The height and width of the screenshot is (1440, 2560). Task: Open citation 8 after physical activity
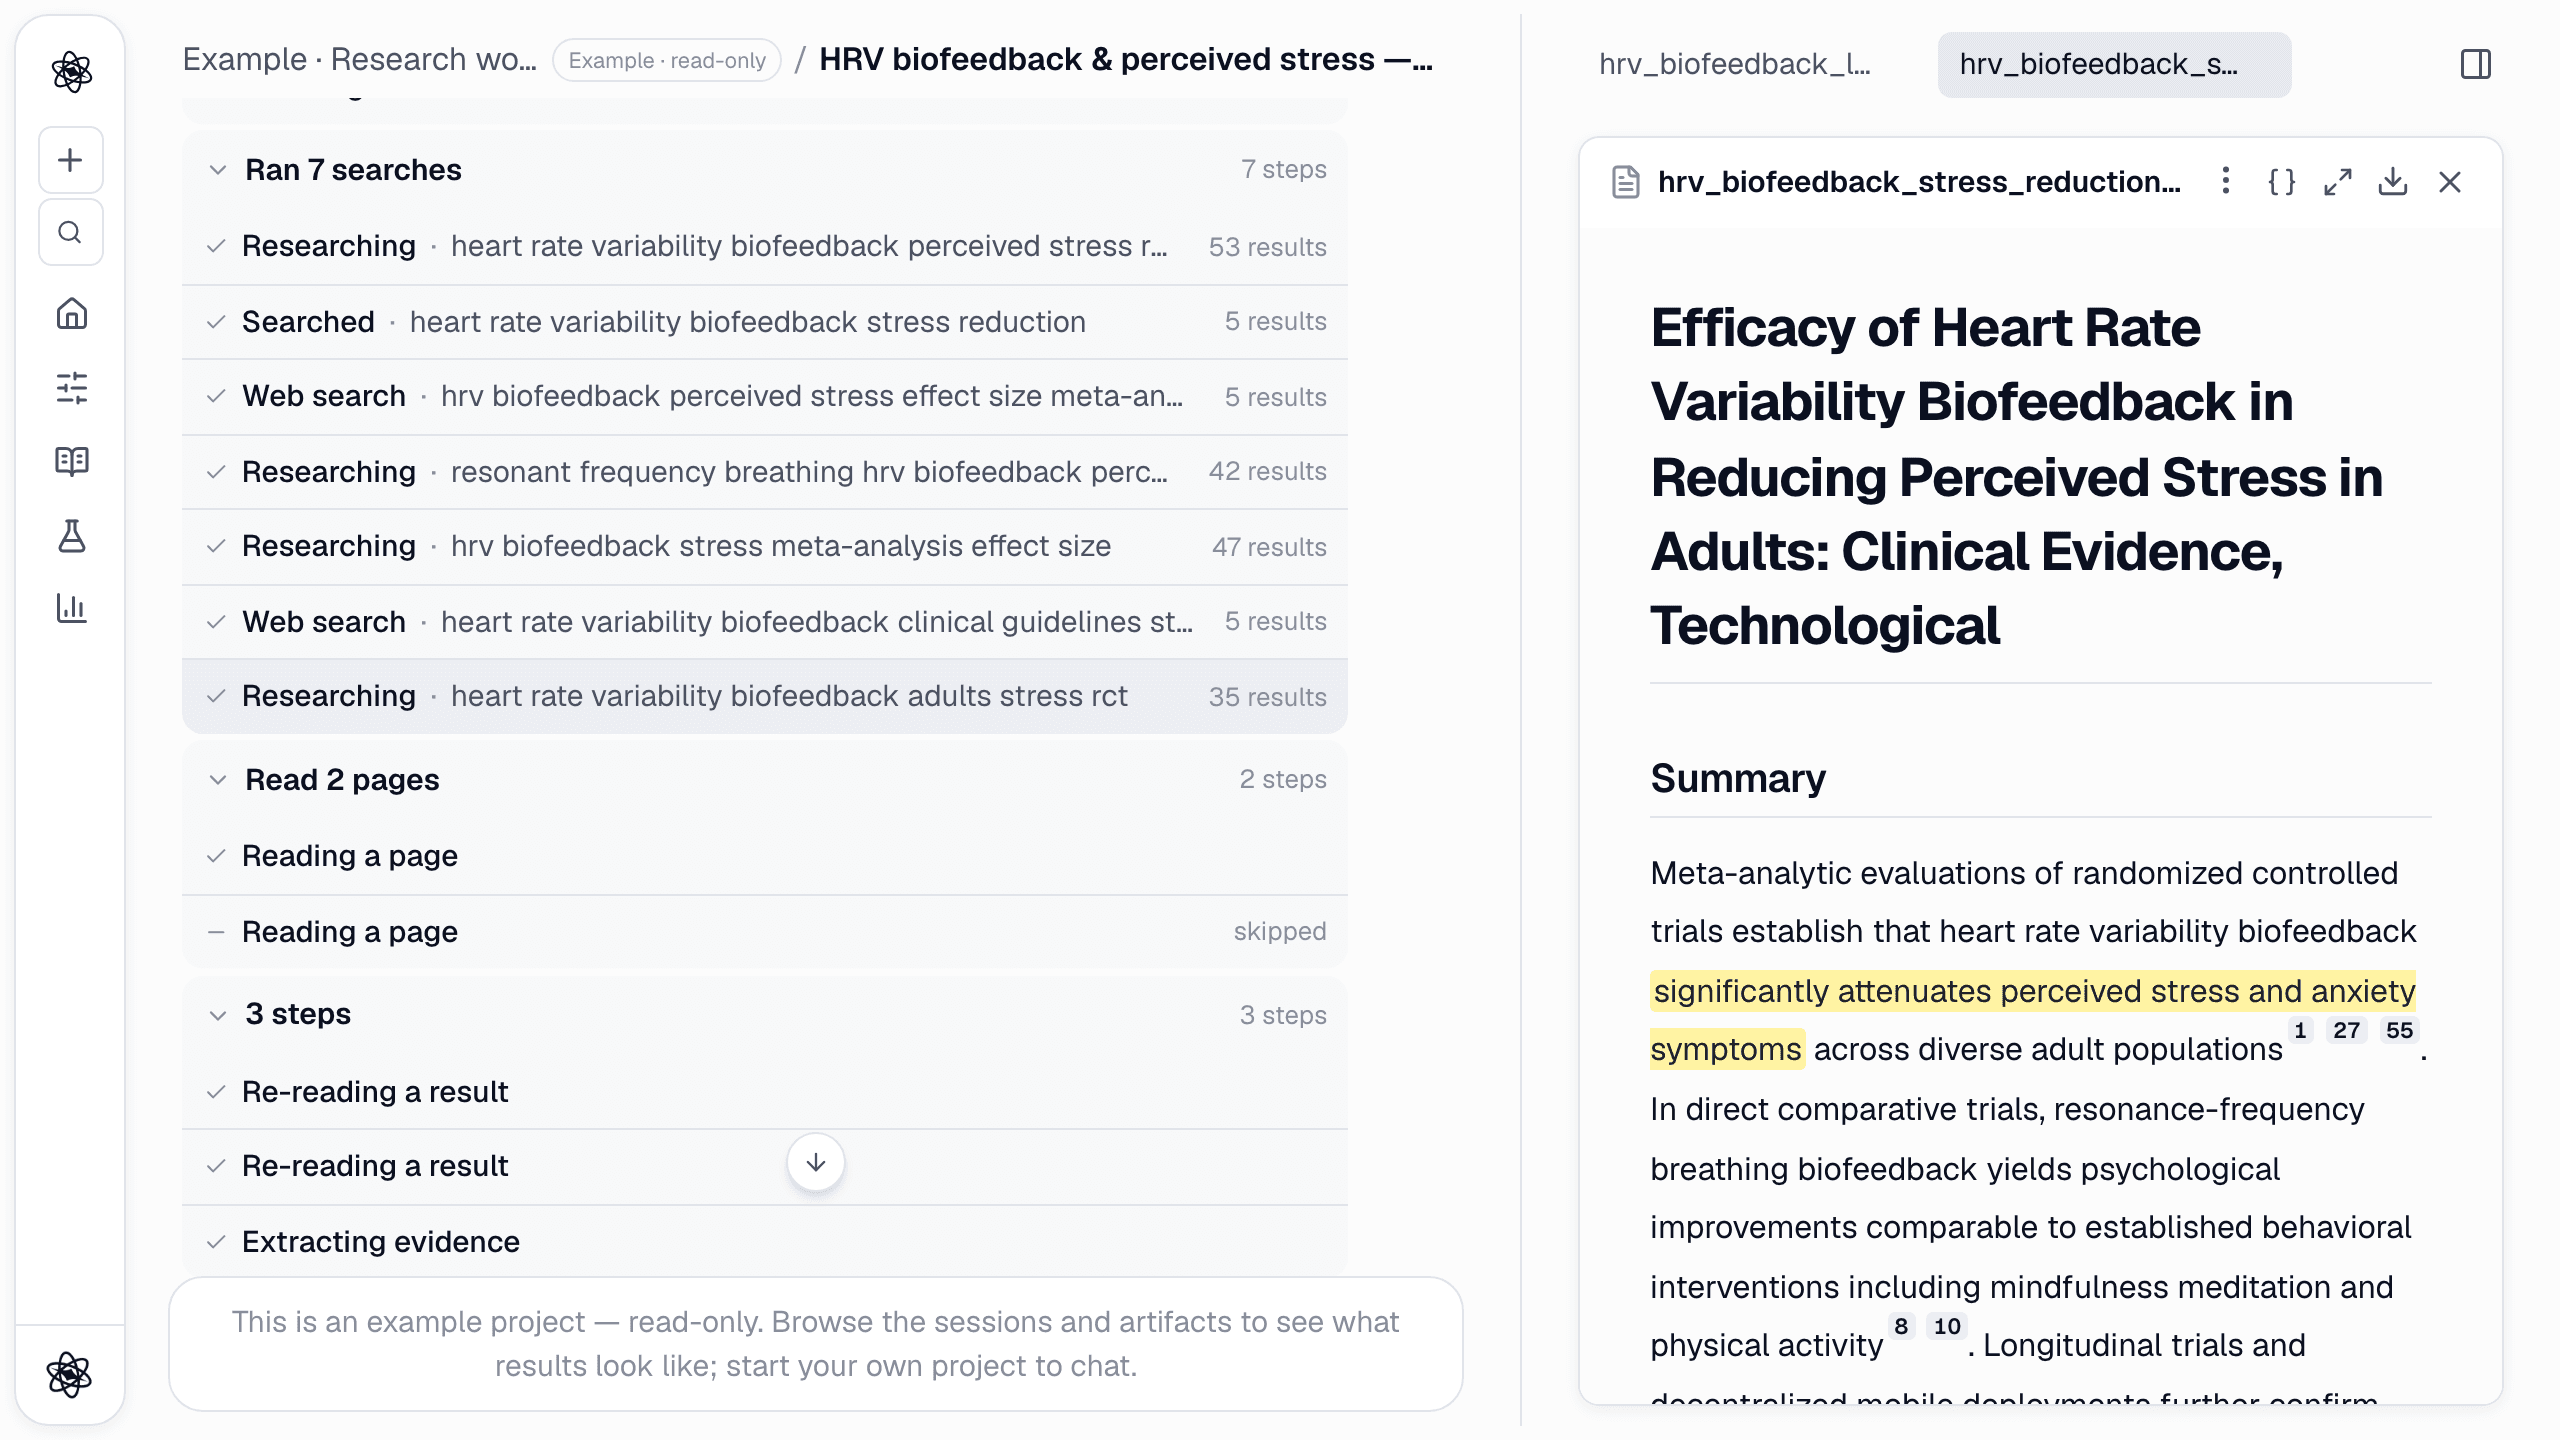[x=1901, y=1326]
